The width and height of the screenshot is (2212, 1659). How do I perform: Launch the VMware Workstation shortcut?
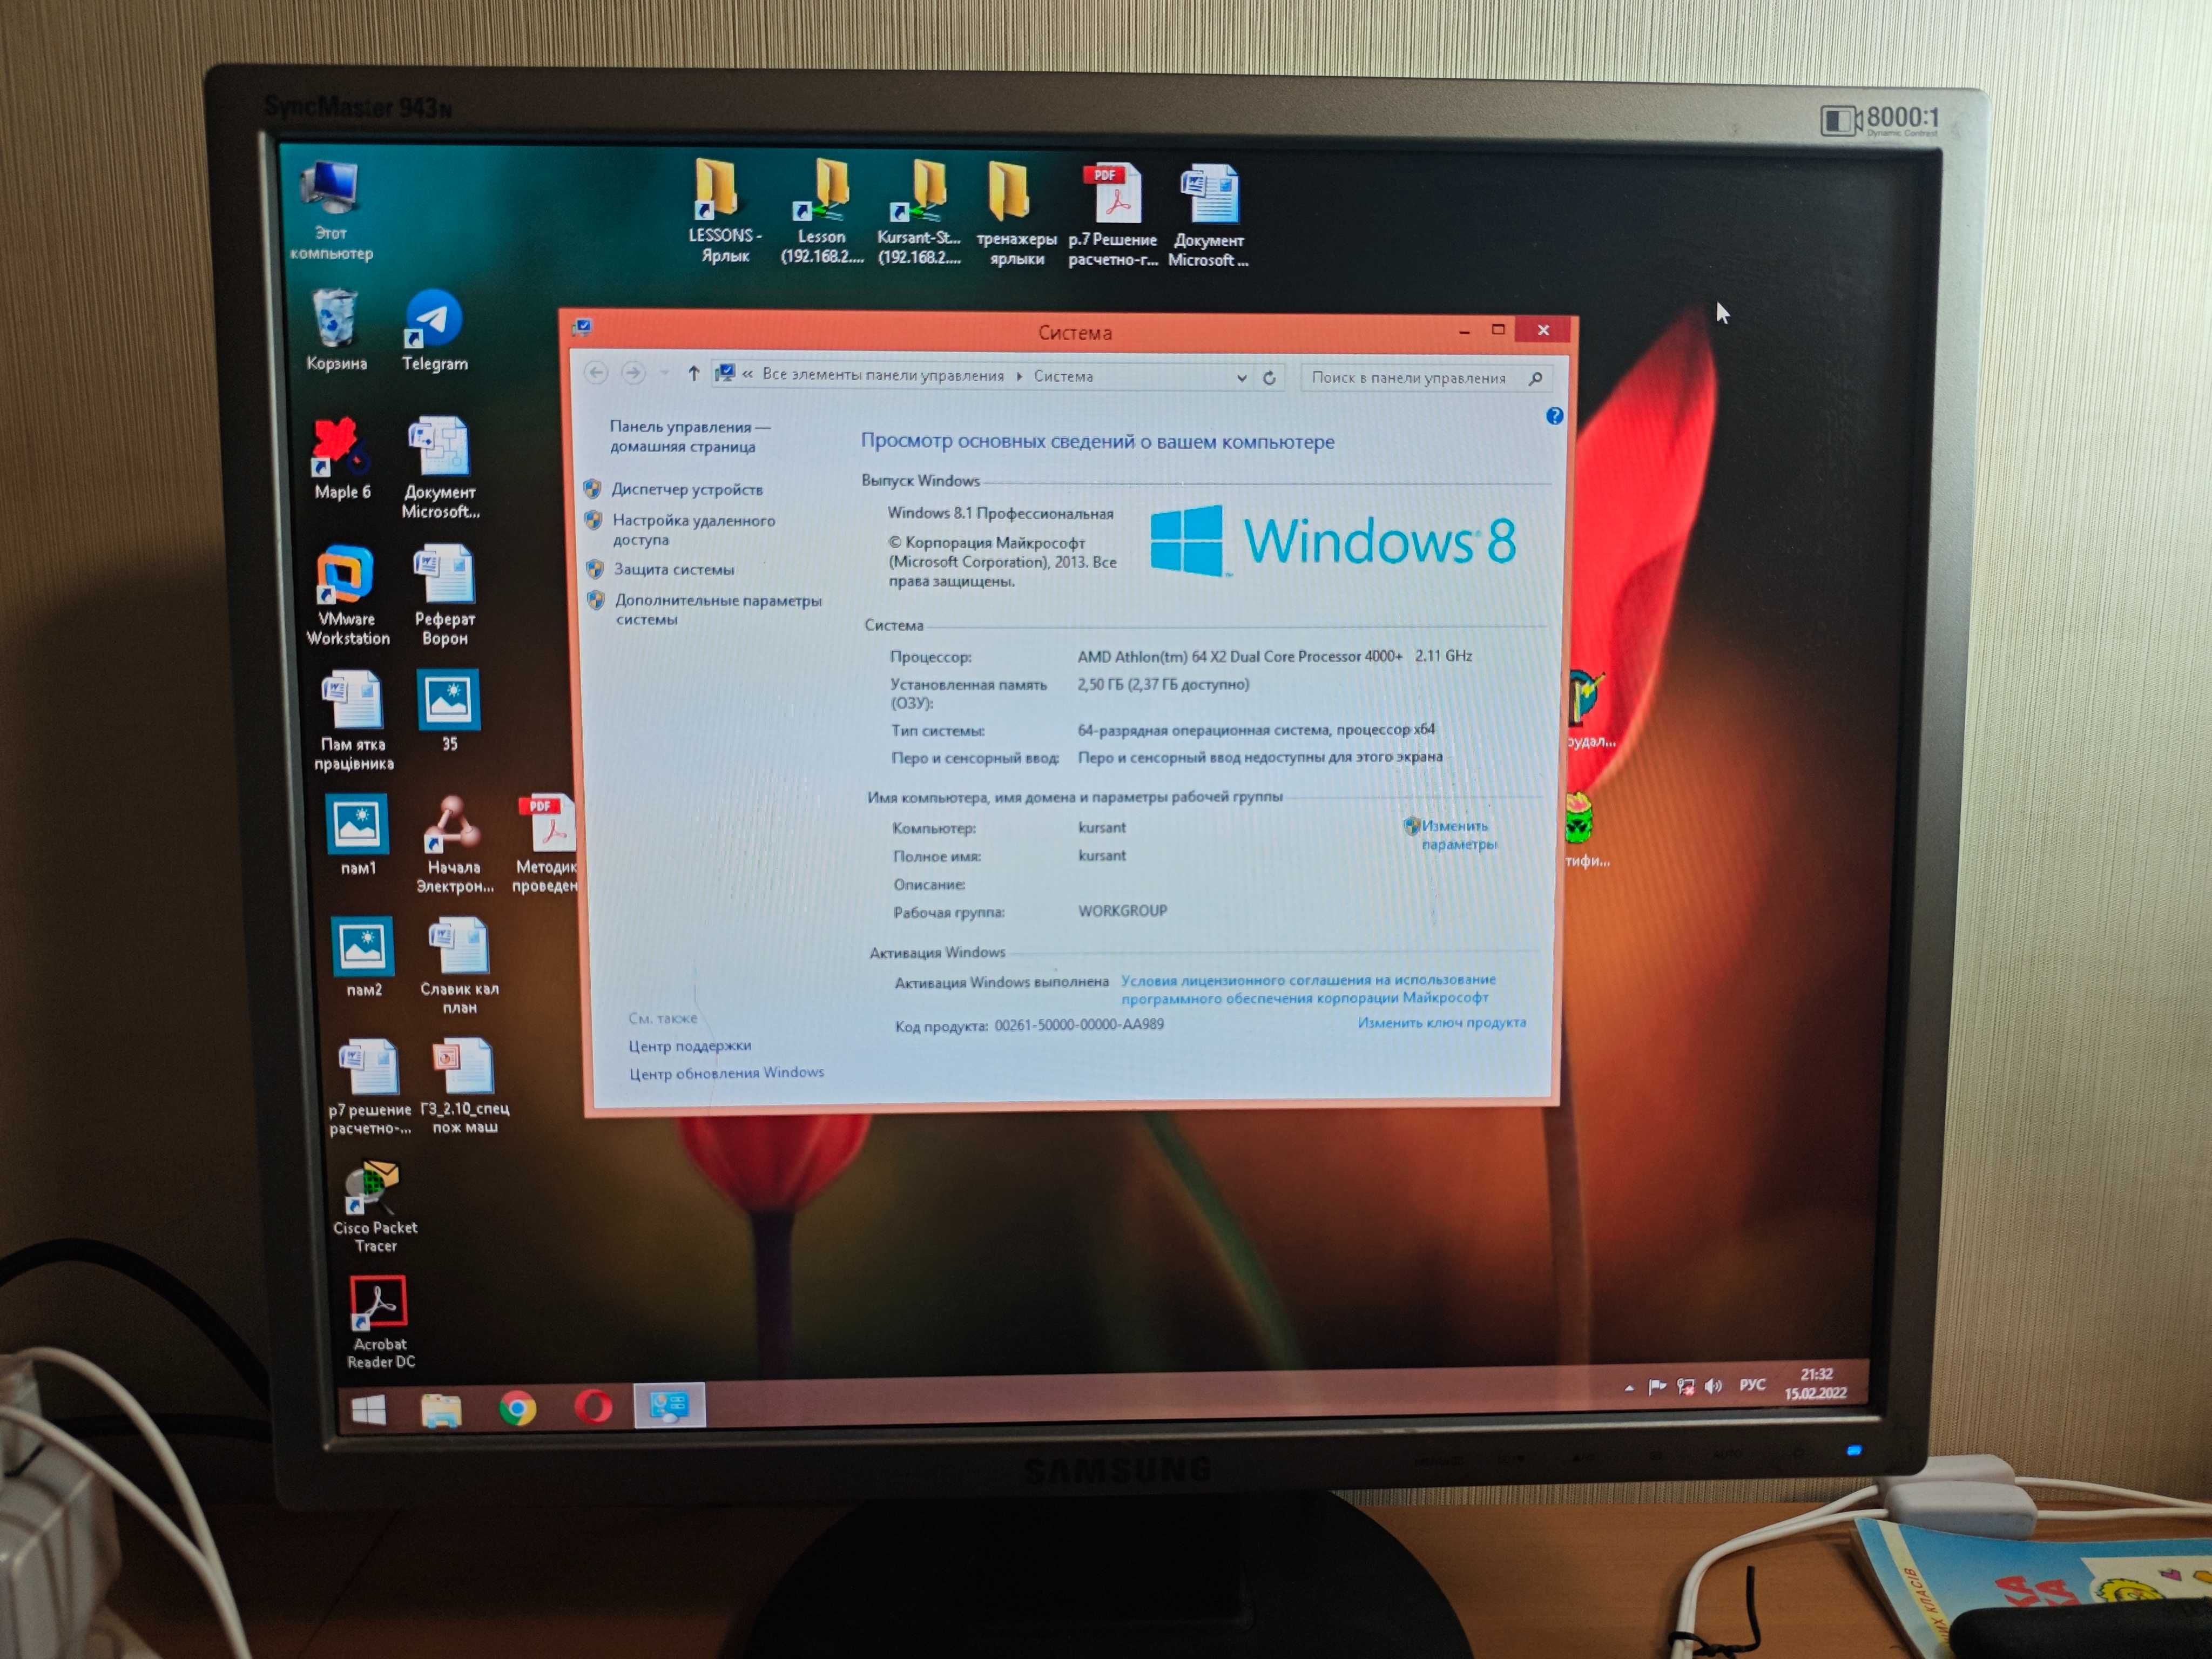pos(347,596)
